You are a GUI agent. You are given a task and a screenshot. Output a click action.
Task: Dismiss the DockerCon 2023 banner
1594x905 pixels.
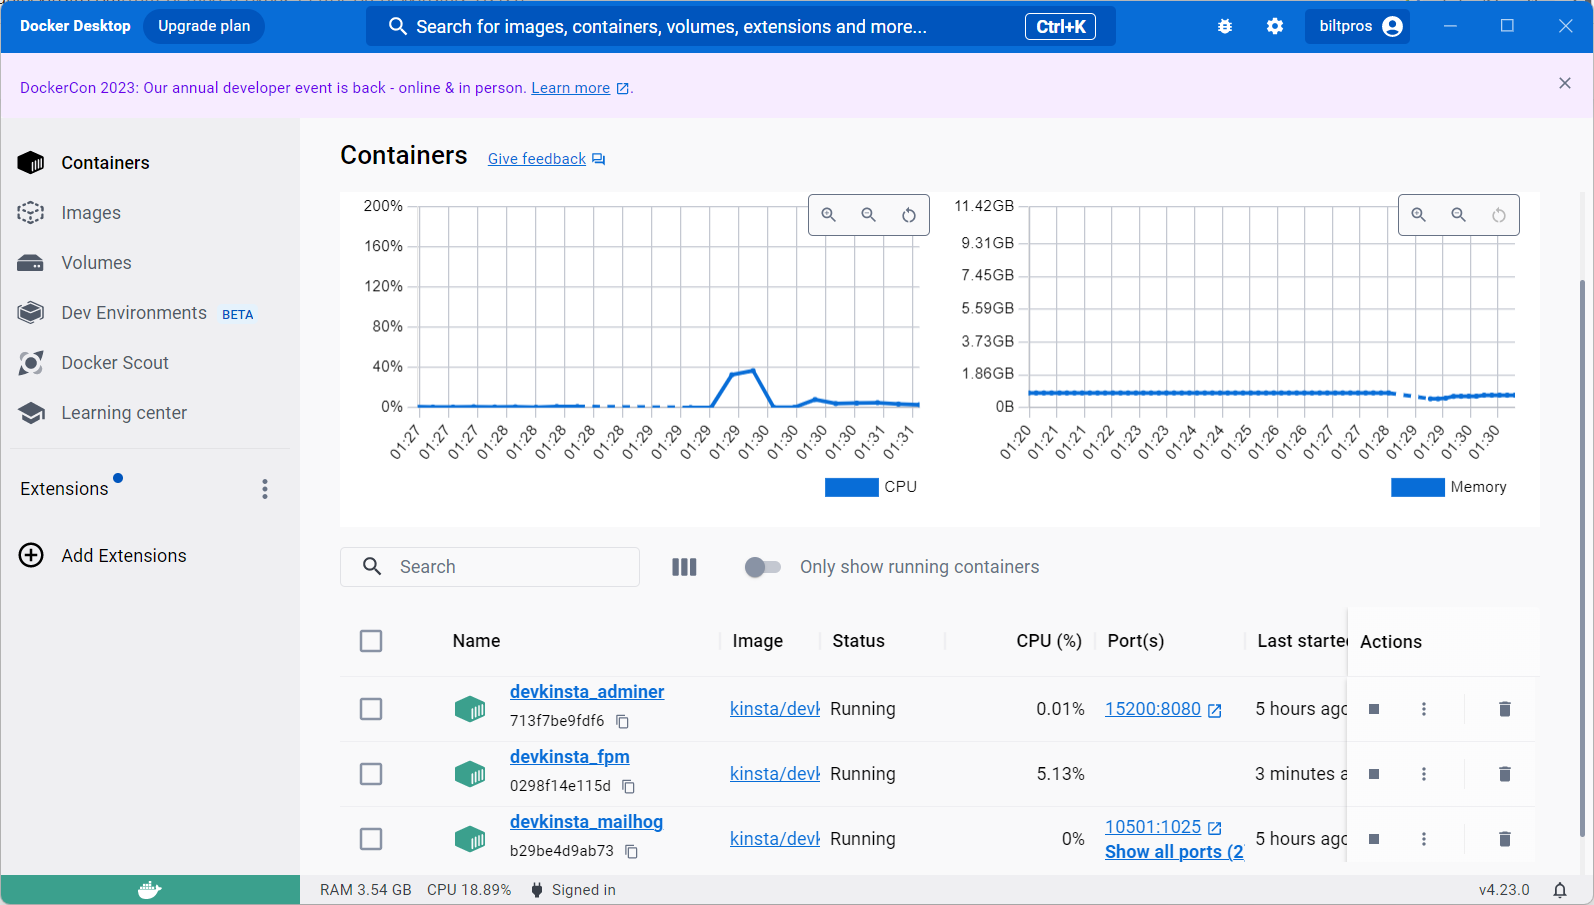(1565, 84)
